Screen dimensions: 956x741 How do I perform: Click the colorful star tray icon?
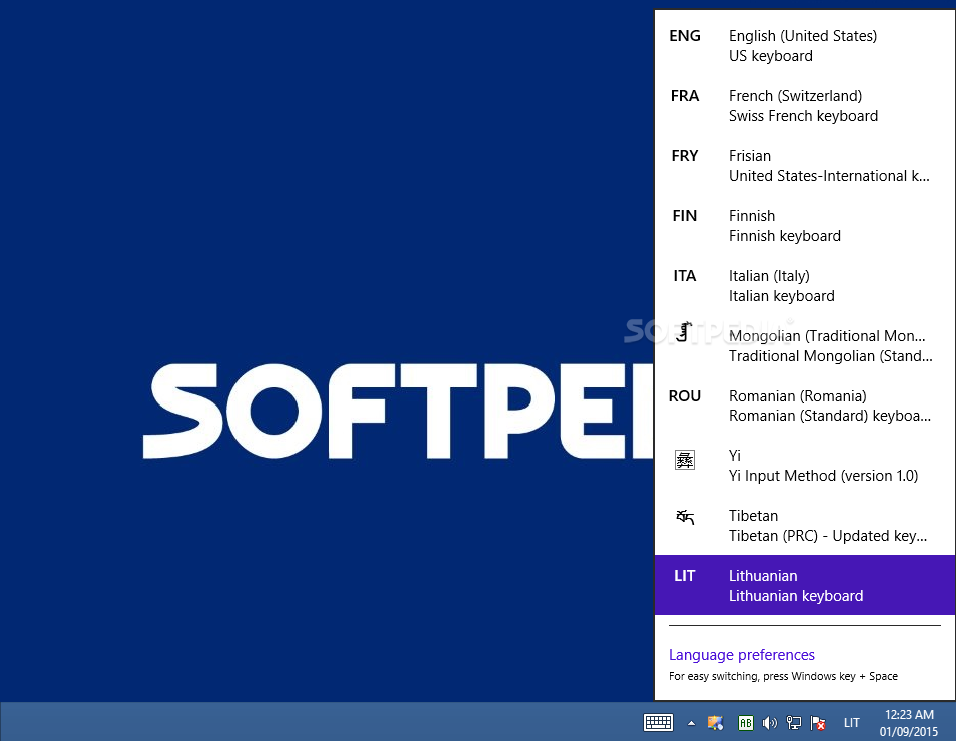pyautogui.click(x=715, y=723)
